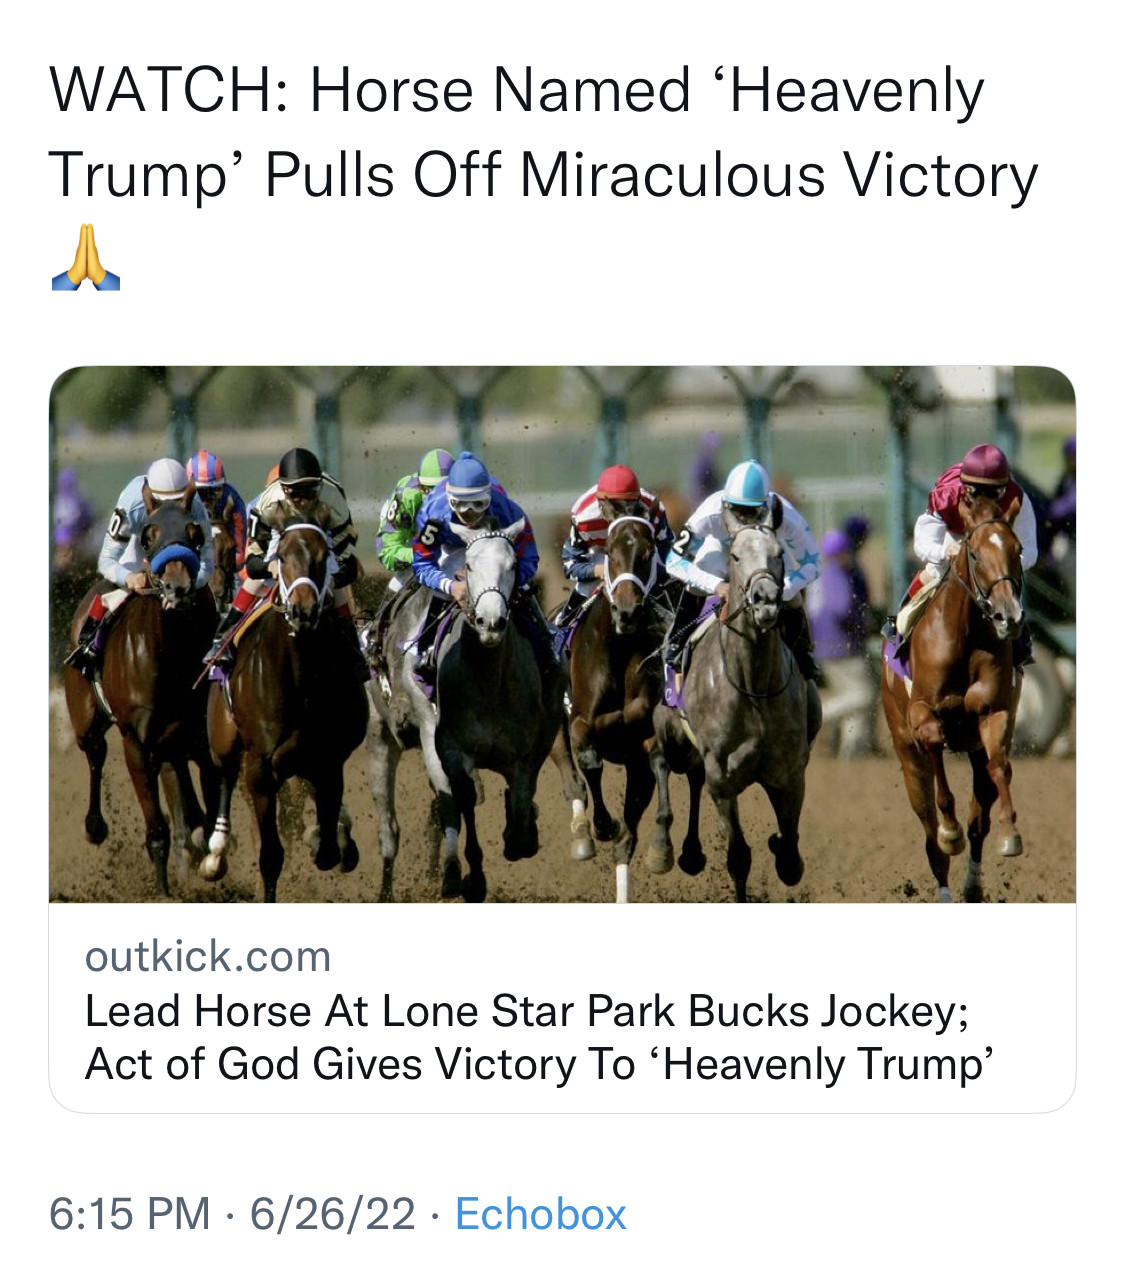1125x1266 pixels.
Task: Select the 6/26/22 date text
Action: pos(332,1214)
